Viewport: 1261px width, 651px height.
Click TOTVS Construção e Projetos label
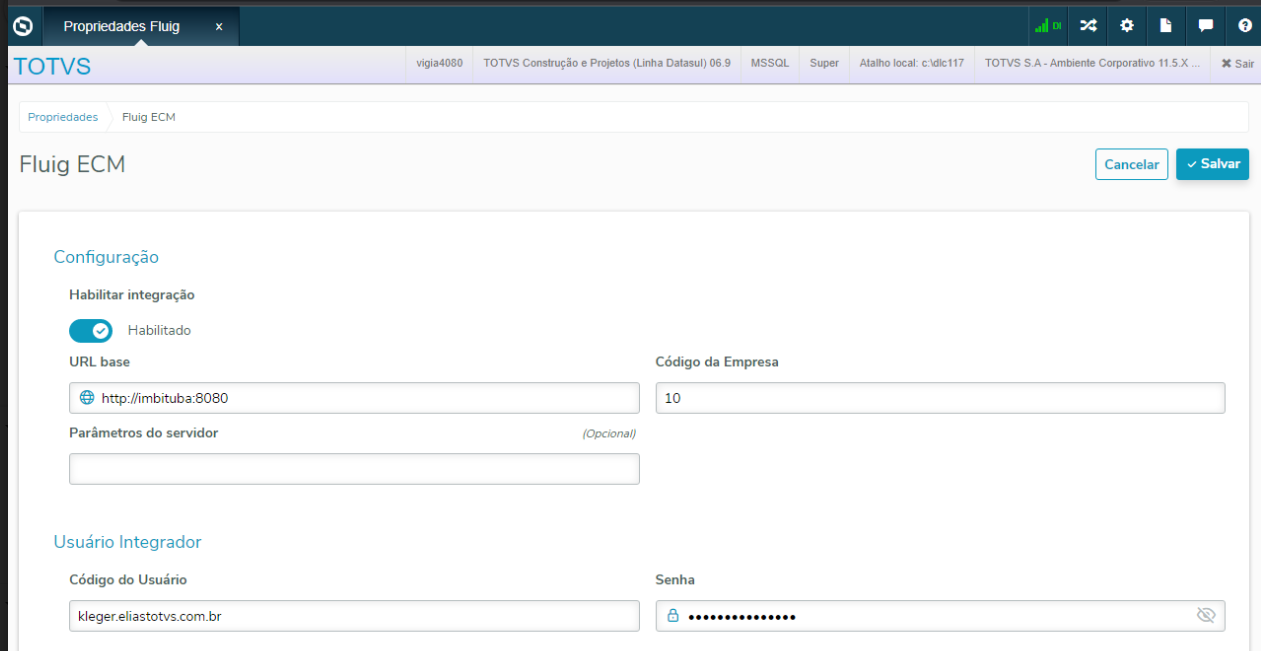(x=607, y=63)
